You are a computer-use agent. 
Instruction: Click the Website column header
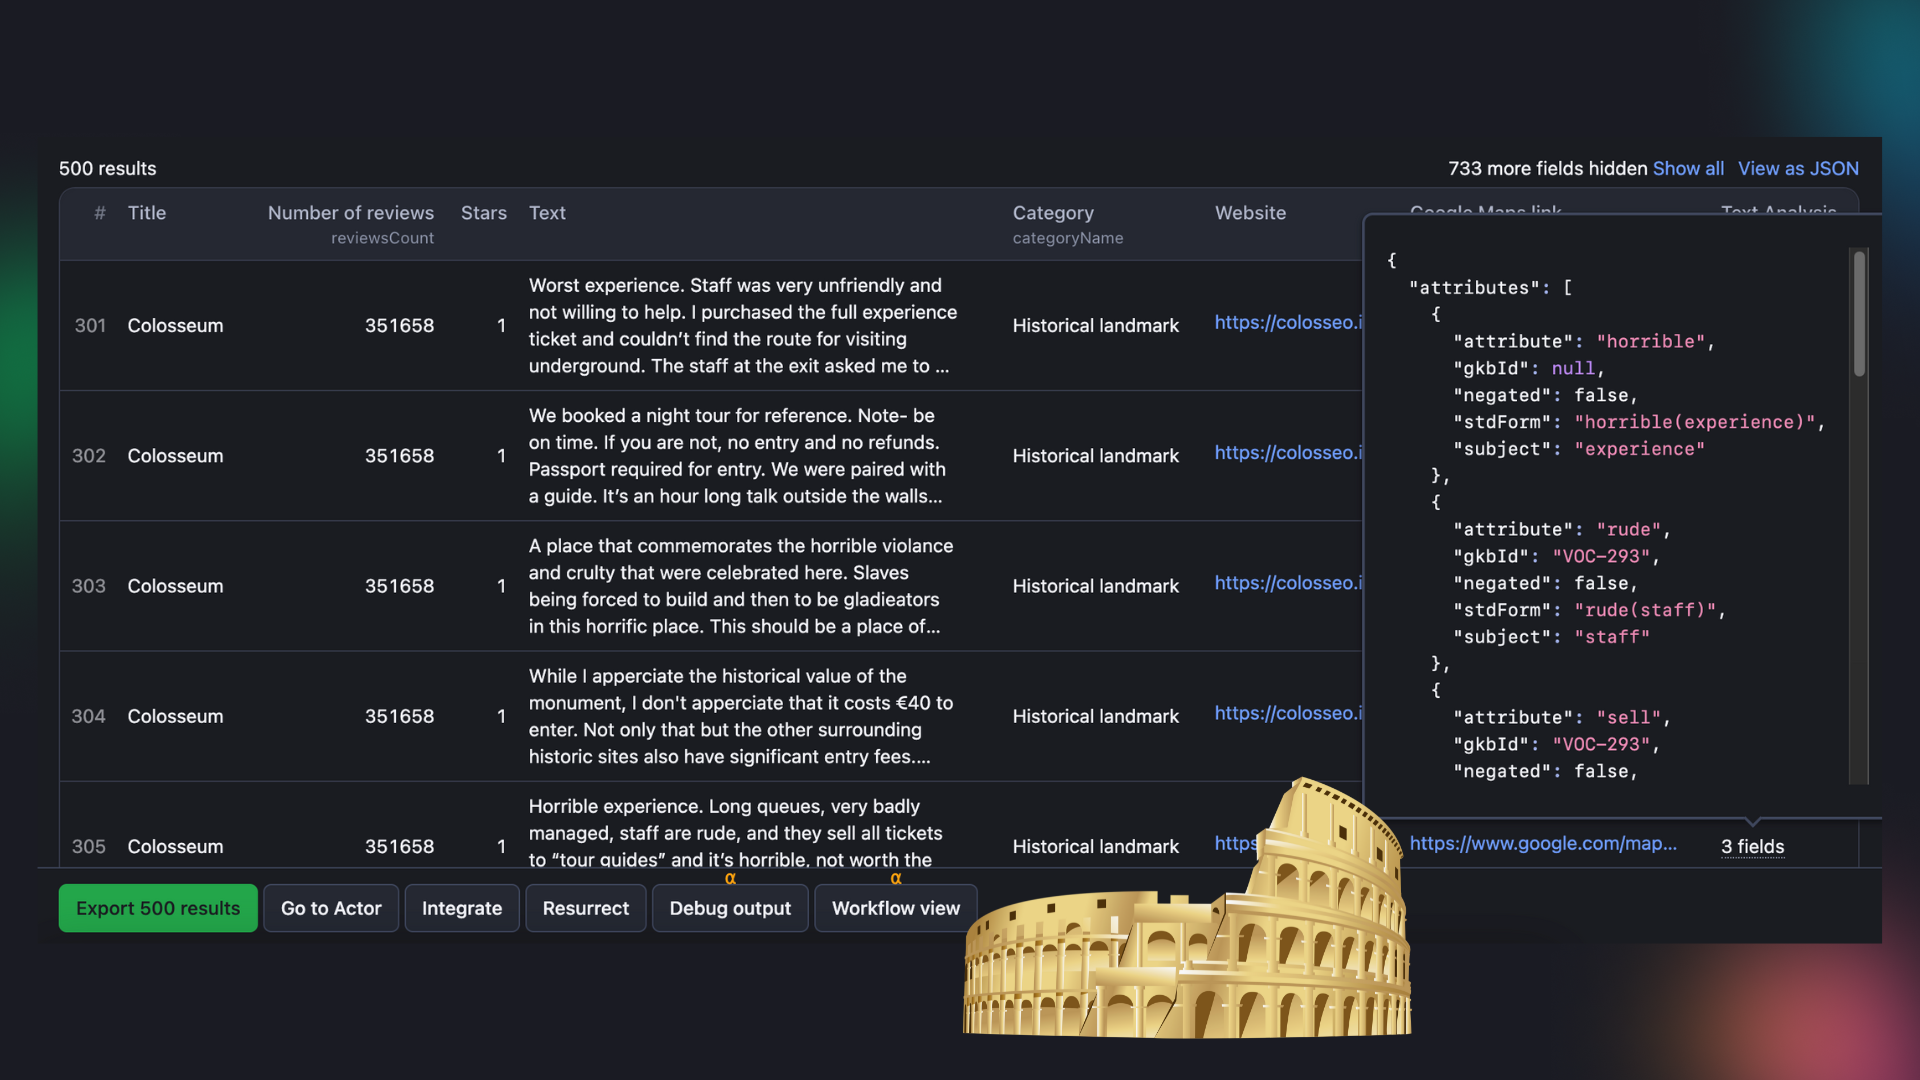click(x=1250, y=213)
